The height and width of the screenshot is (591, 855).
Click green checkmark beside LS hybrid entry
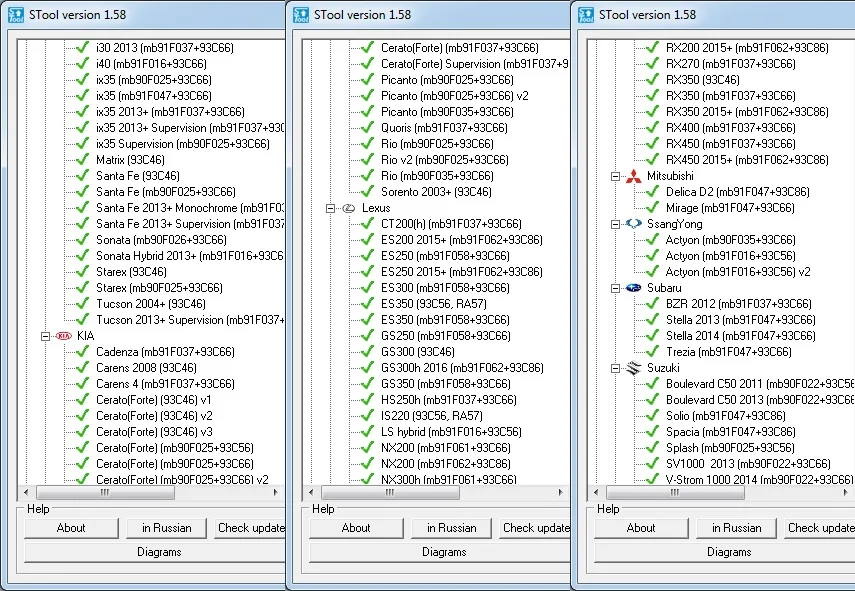pyautogui.click(x=368, y=432)
